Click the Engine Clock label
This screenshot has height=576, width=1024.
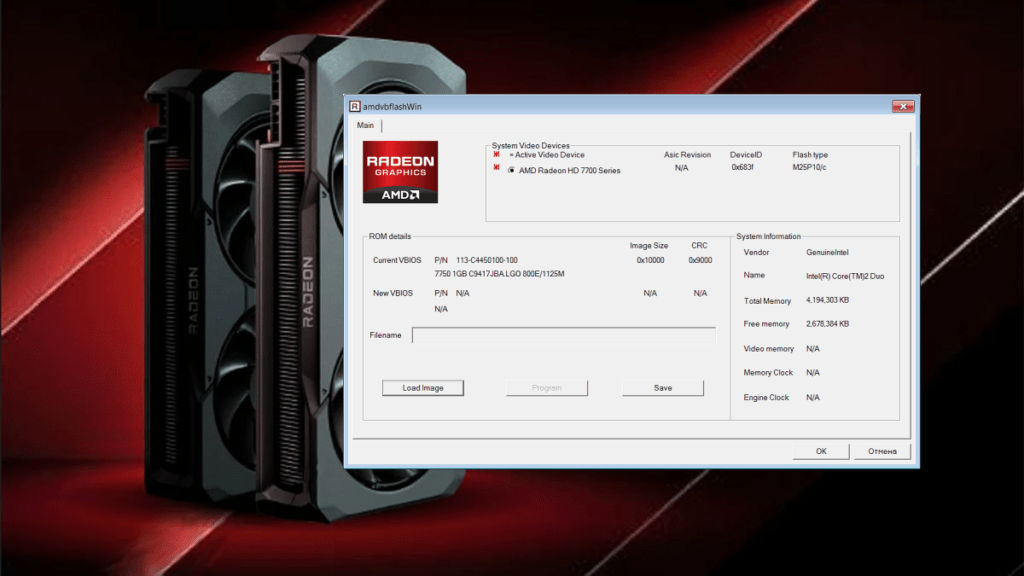766,397
